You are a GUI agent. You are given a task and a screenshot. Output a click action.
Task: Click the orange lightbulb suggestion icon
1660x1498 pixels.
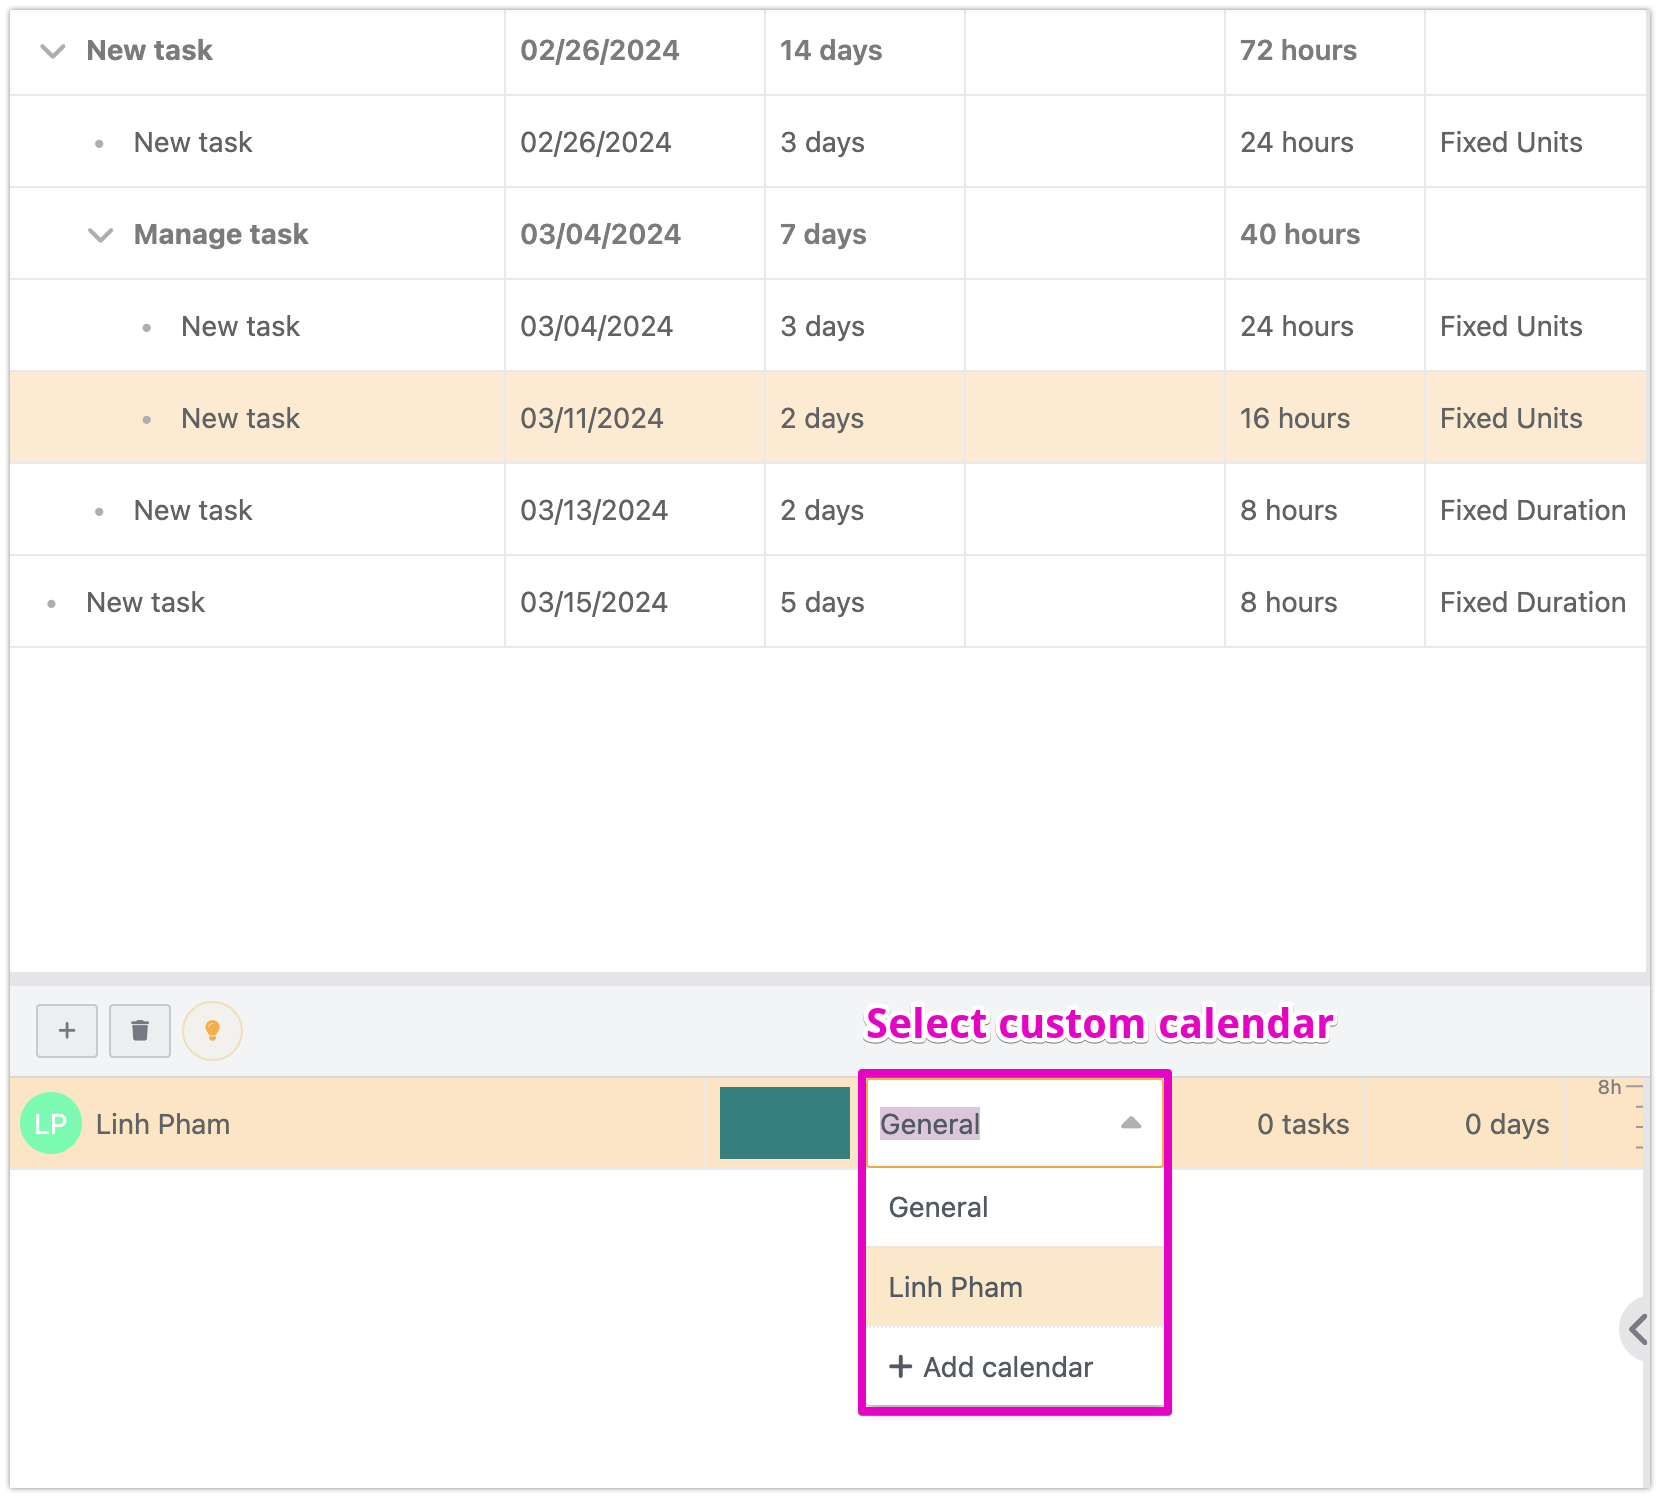pos(212,1030)
